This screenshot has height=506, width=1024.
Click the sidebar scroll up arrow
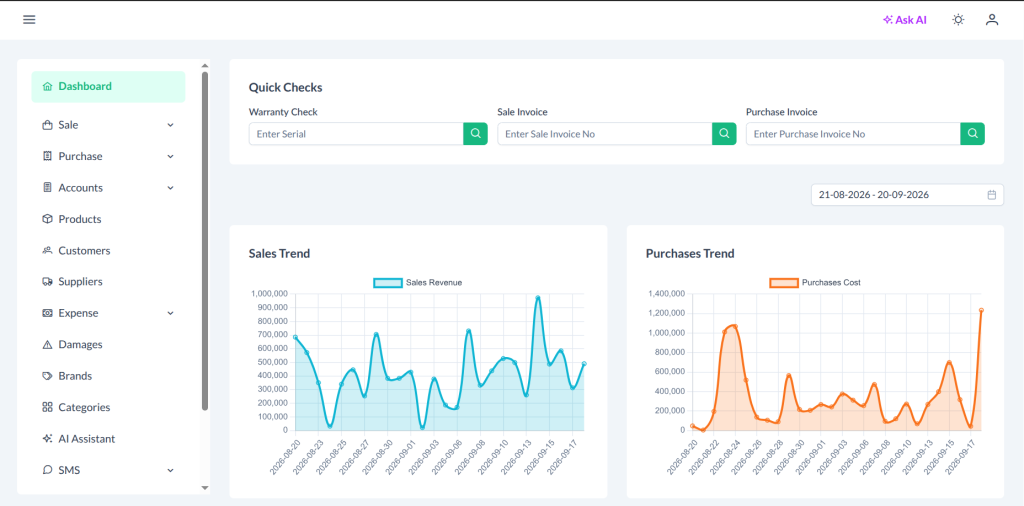click(x=204, y=65)
